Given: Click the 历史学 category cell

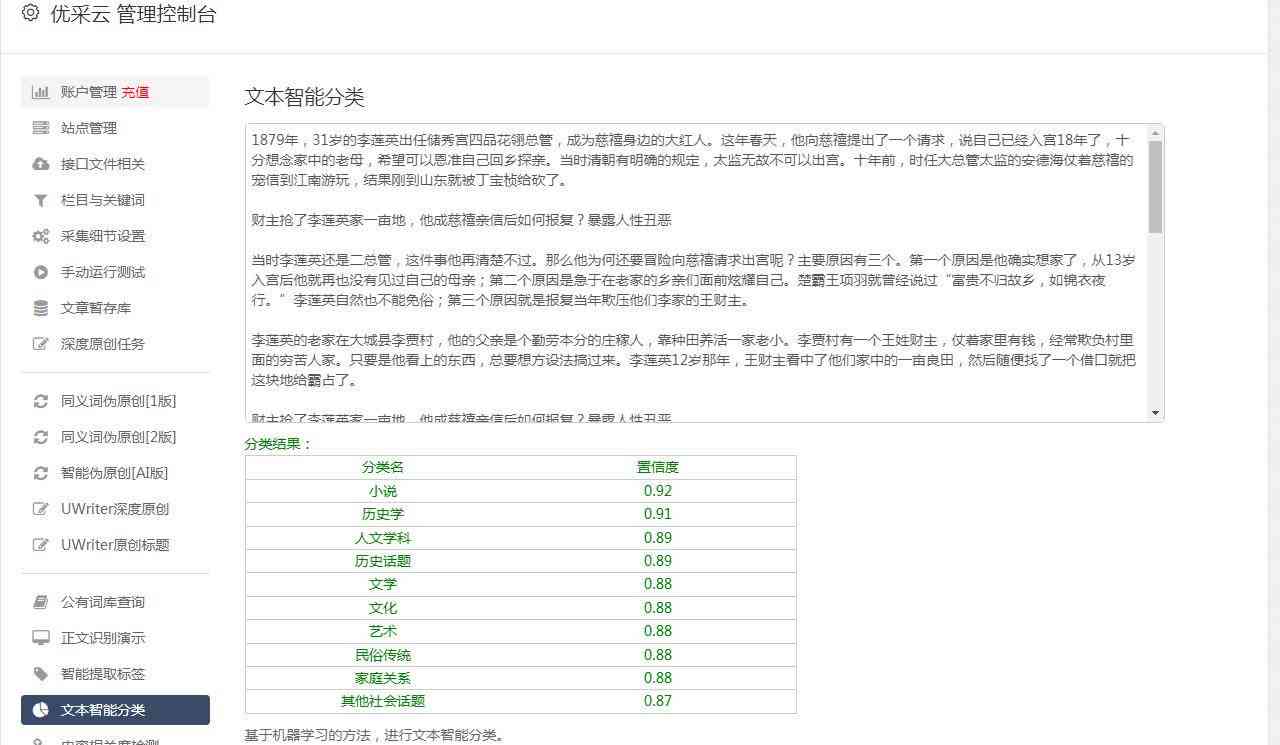Looking at the screenshot, I should click(x=383, y=514).
